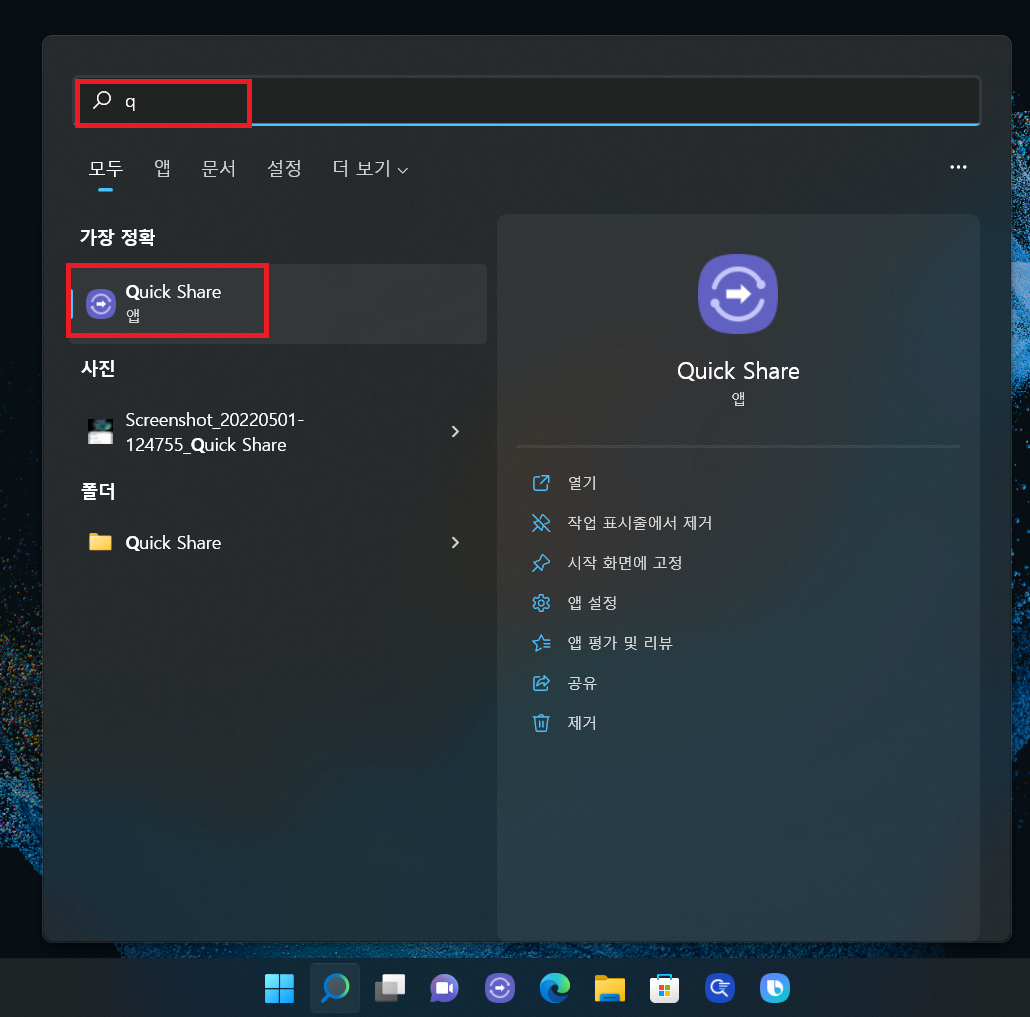This screenshot has height=1017, width=1030.
Task: Open Screenshot_20220501-124755_Quick Share photo result
Action: click(279, 432)
